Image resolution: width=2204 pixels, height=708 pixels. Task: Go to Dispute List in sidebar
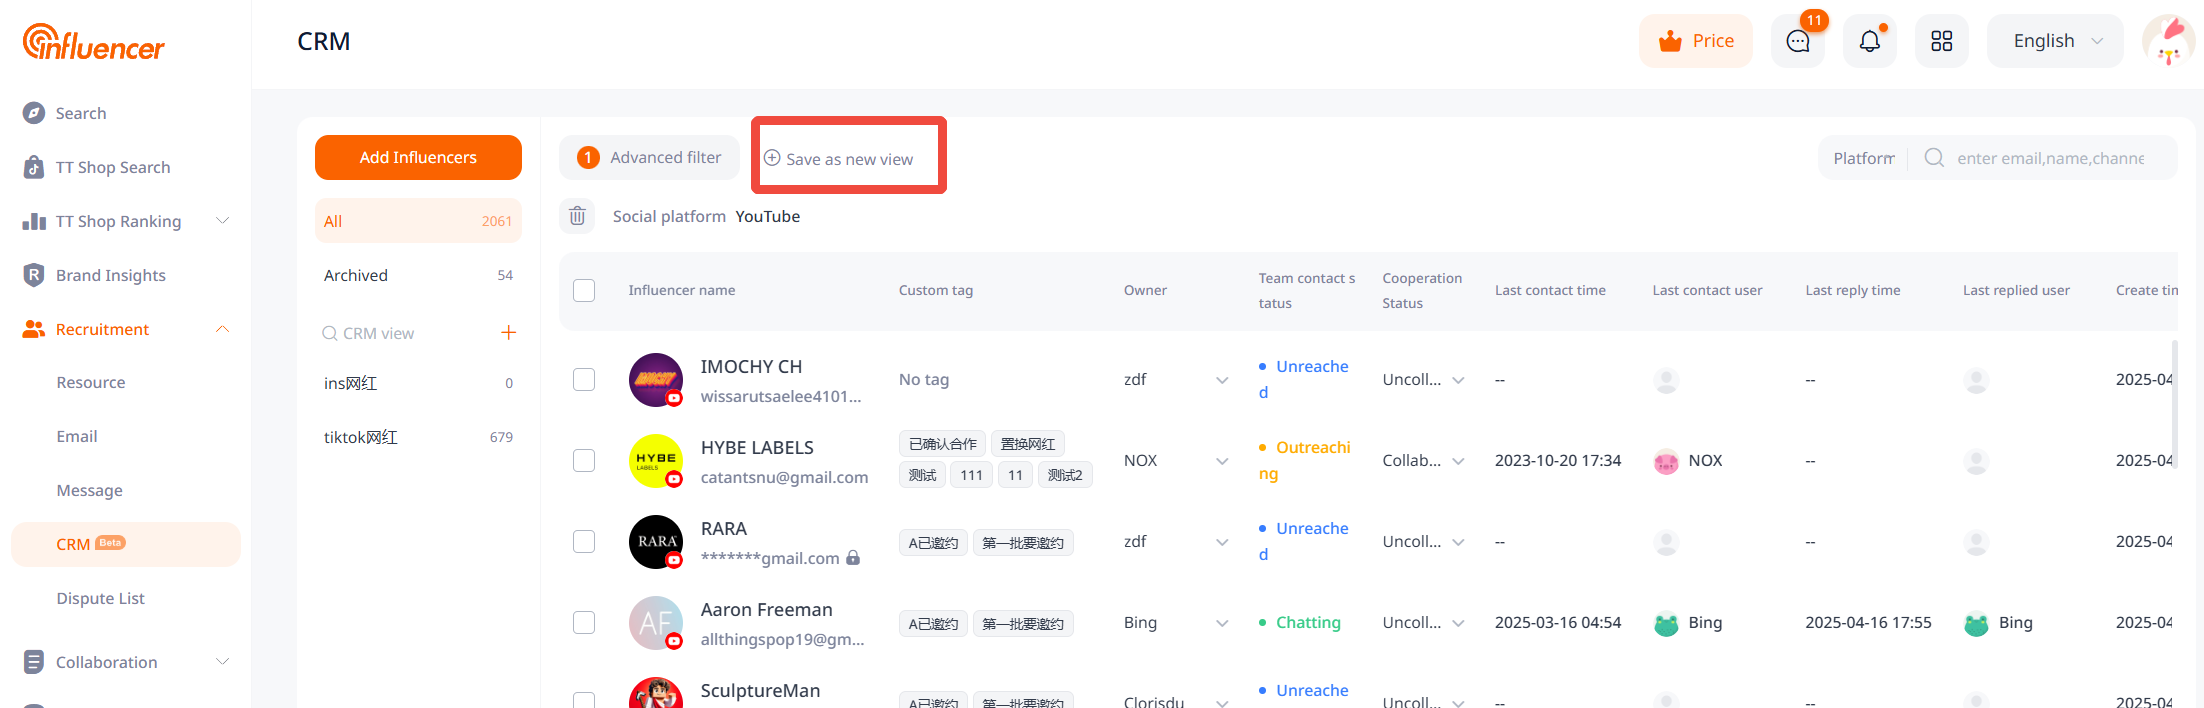coord(100,598)
